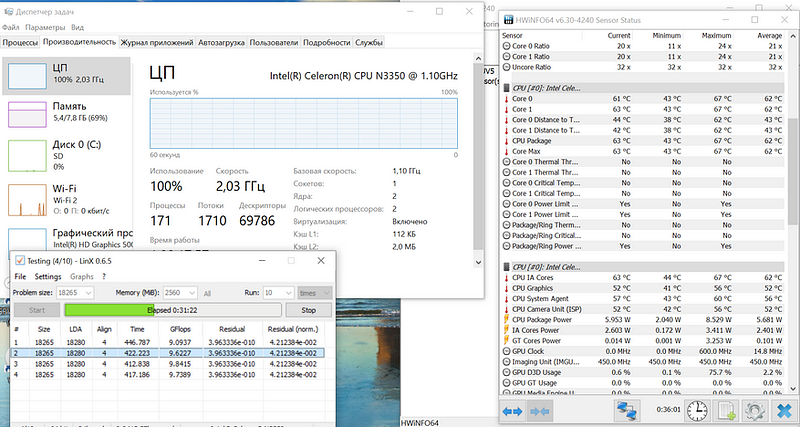This screenshot has height=427, width=800.
Task: Click the HWiNFO clock timer icon
Action: click(x=695, y=409)
